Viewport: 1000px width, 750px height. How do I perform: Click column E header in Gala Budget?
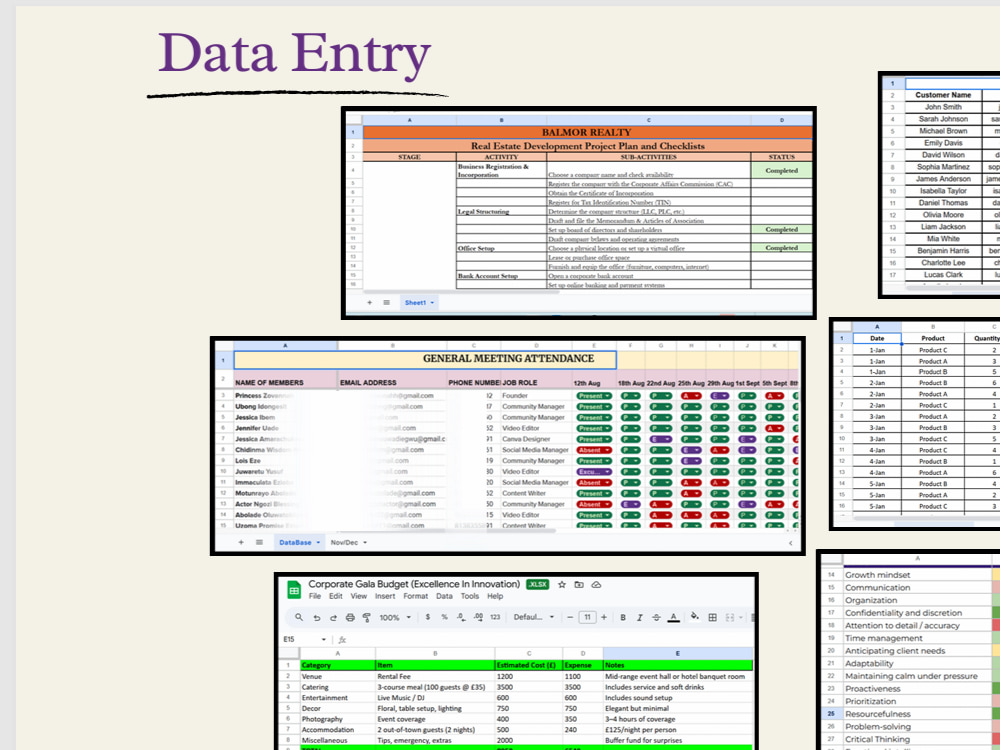(x=678, y=654)
